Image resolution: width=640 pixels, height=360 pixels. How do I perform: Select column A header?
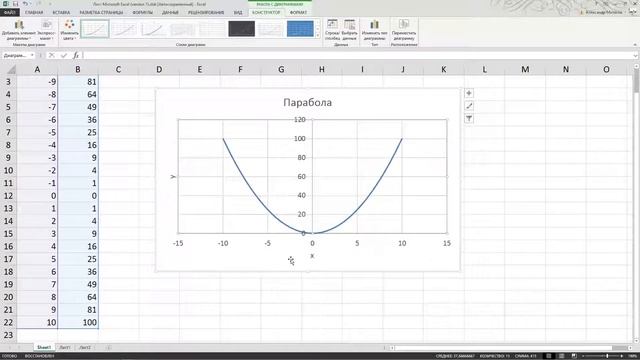coord(37,69)
